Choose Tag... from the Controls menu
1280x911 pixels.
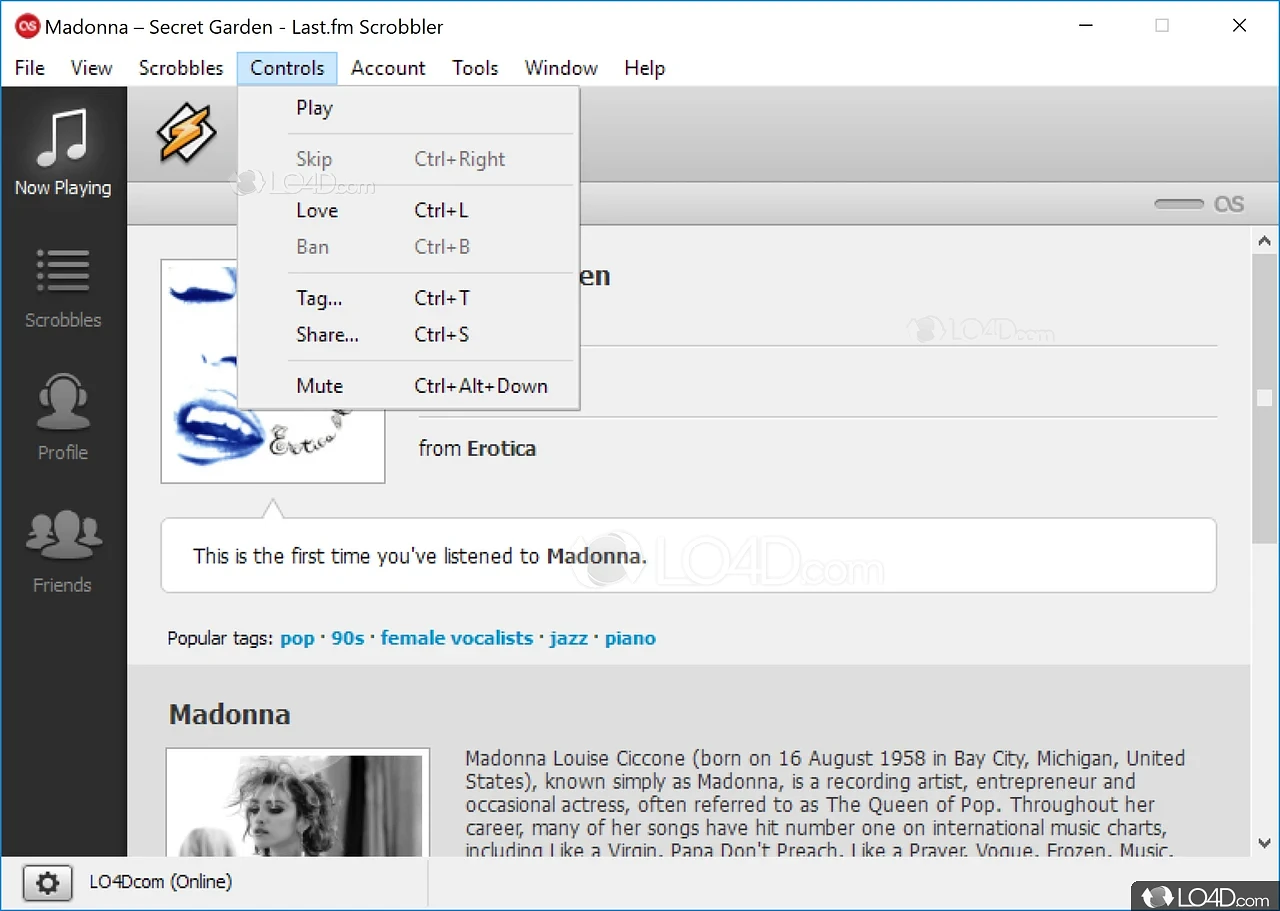click(x=408, y=298)
